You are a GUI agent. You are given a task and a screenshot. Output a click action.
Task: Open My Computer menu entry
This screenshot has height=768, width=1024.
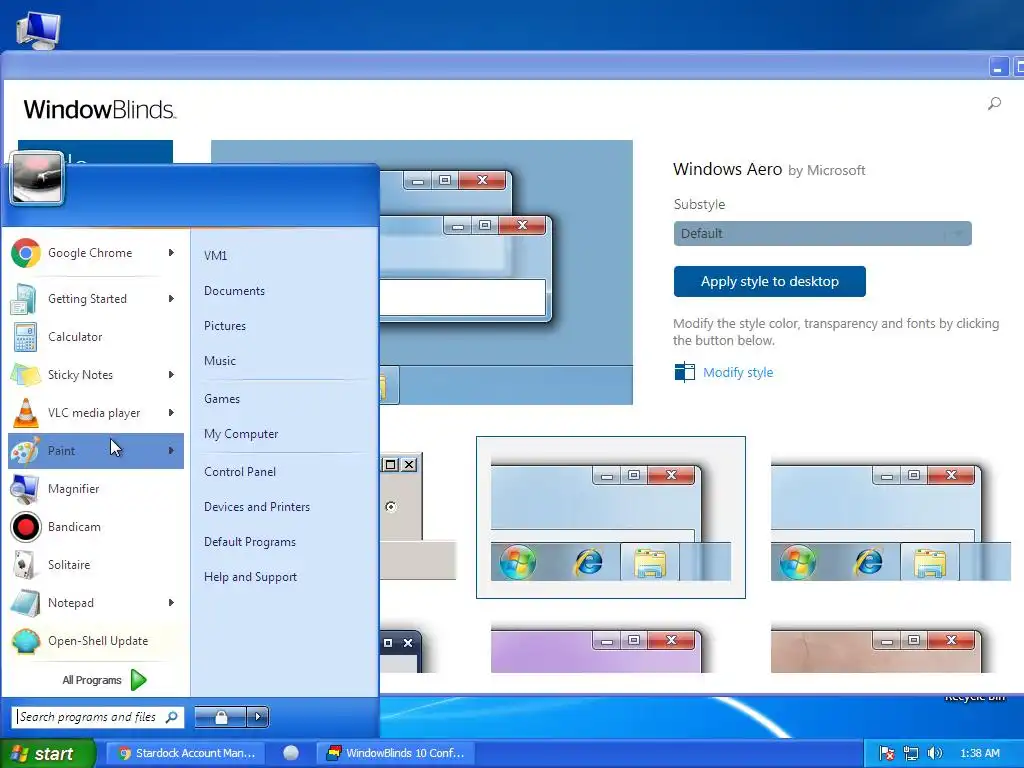coord(241,434)
